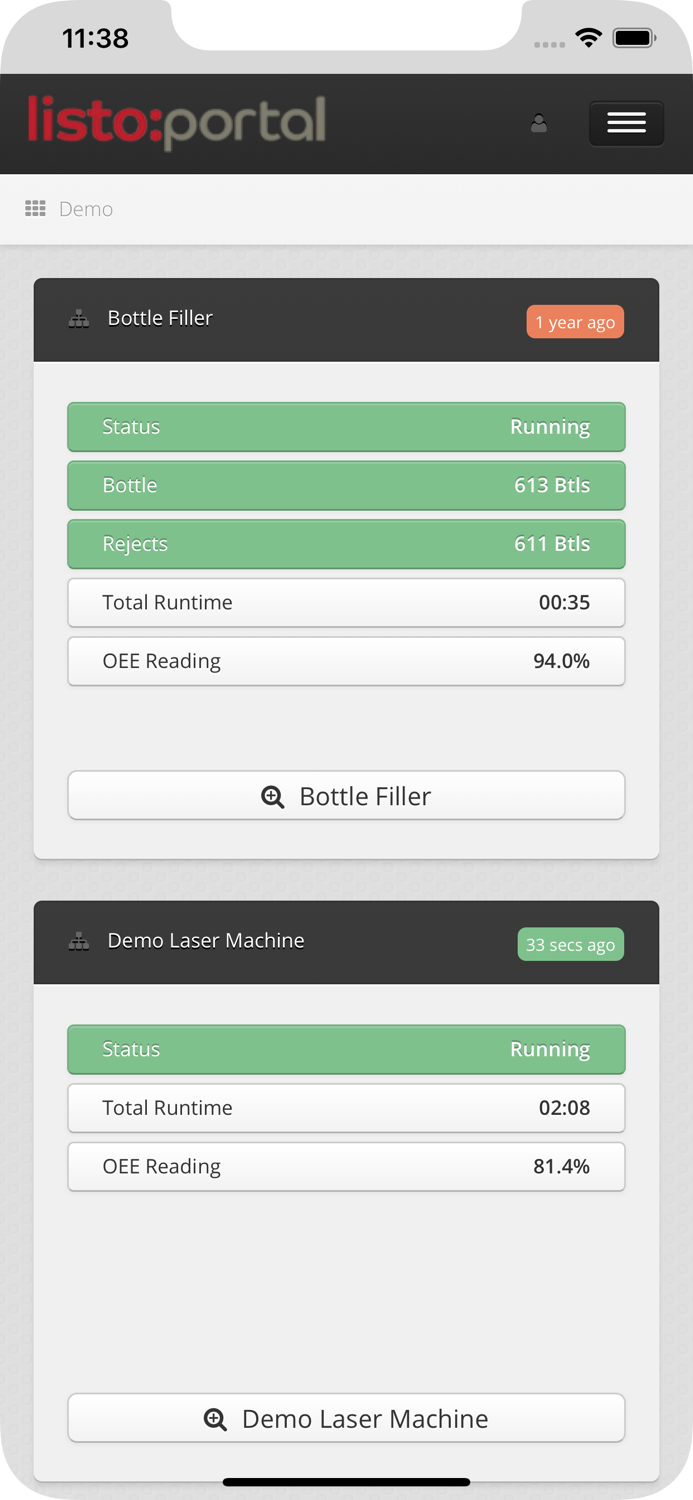The image size is (693, 1500).
Task: Select the Bottle Filler Status Running row
Action: point(346,427)
